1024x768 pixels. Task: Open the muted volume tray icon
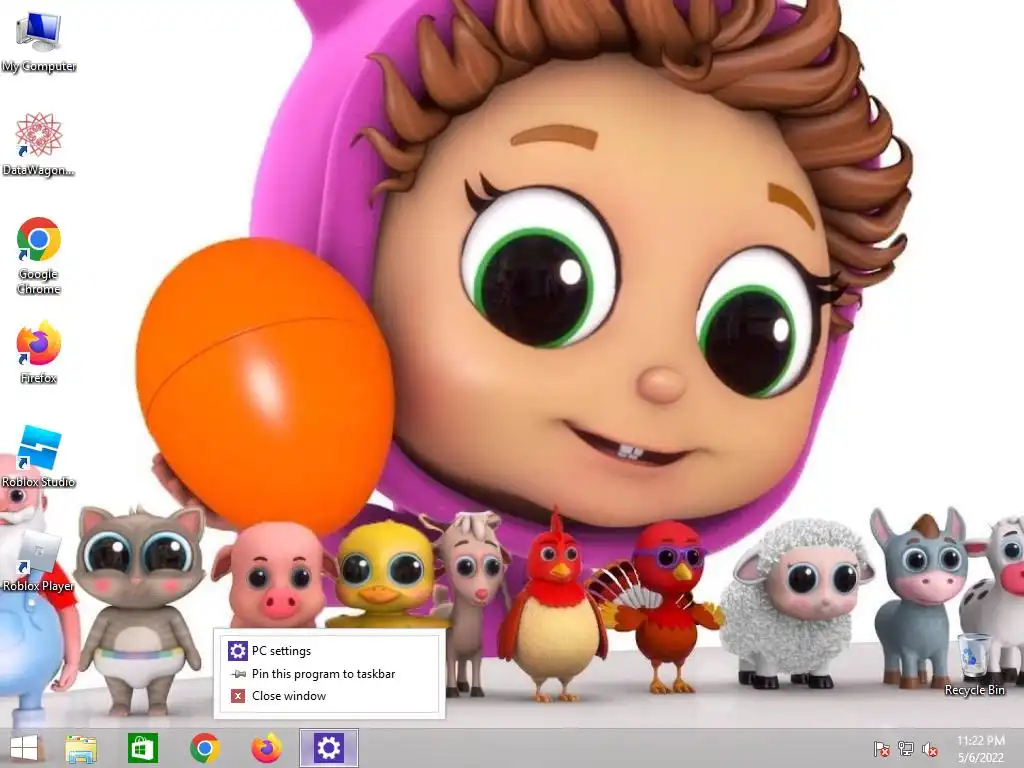point(930,749)
